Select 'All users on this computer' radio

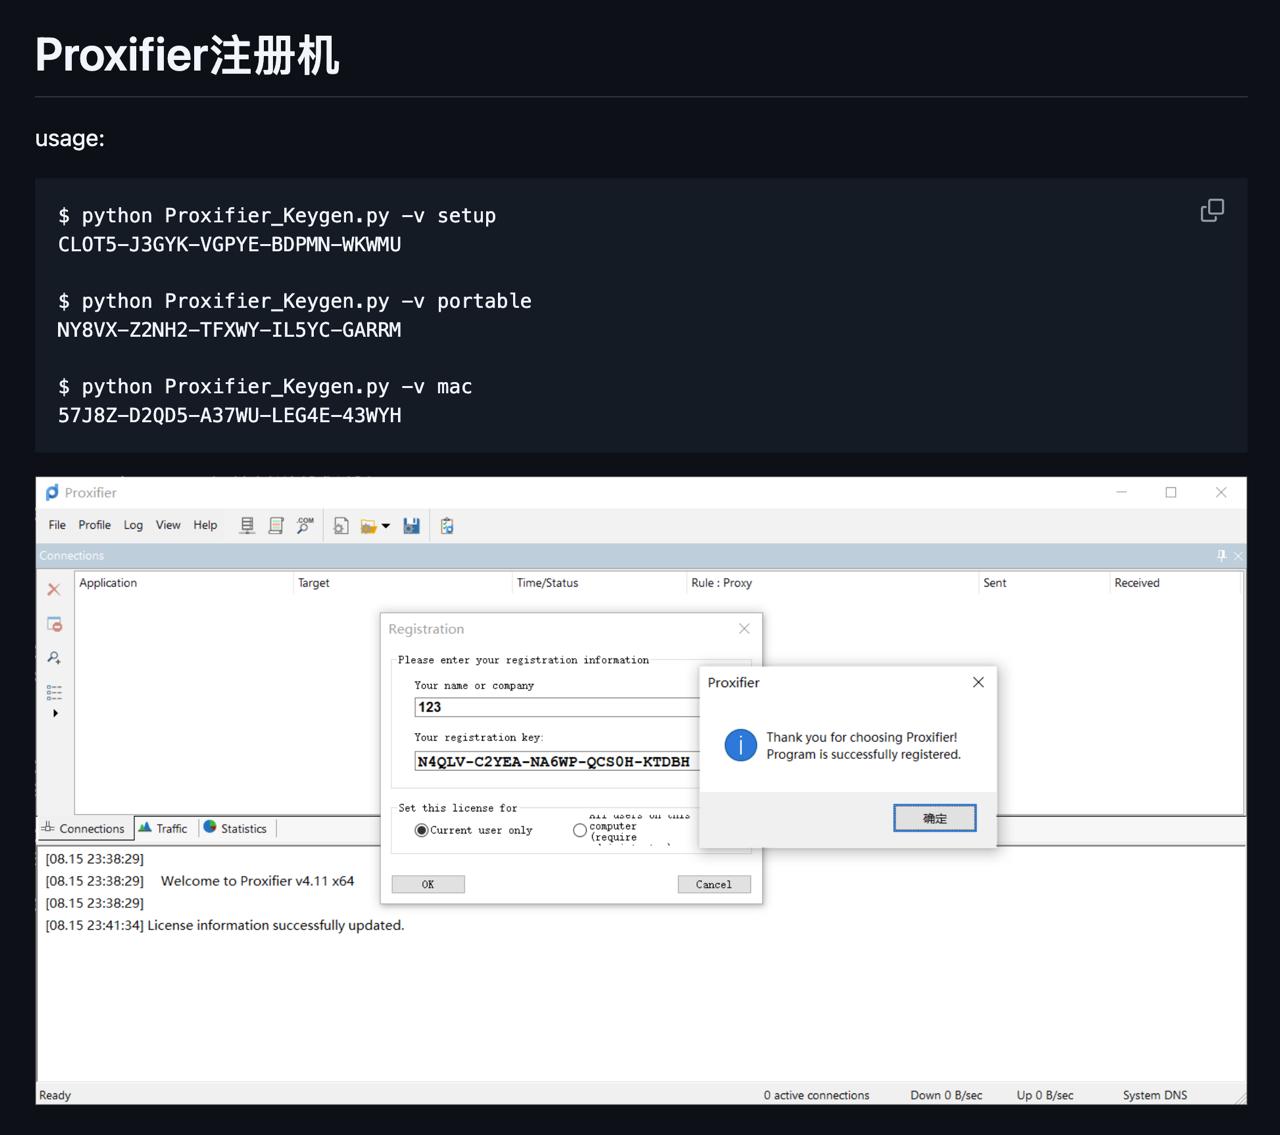(x=580, y=830)
